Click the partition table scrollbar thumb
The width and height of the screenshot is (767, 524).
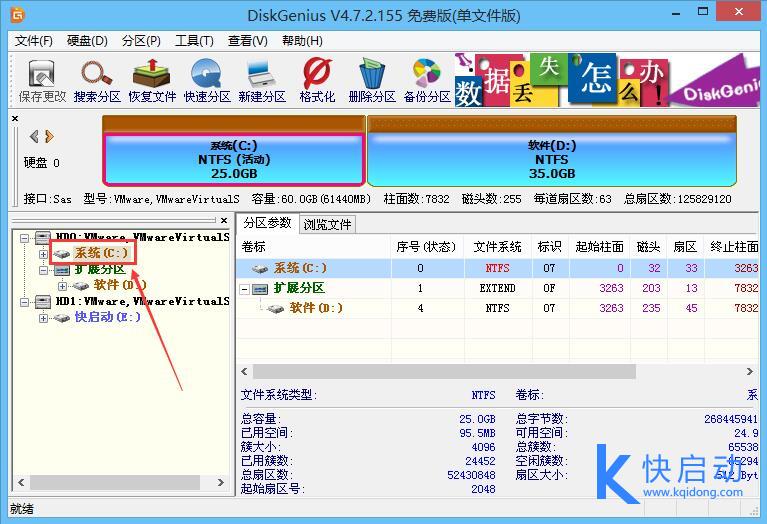pyautogui.click(x=444, y=372)
